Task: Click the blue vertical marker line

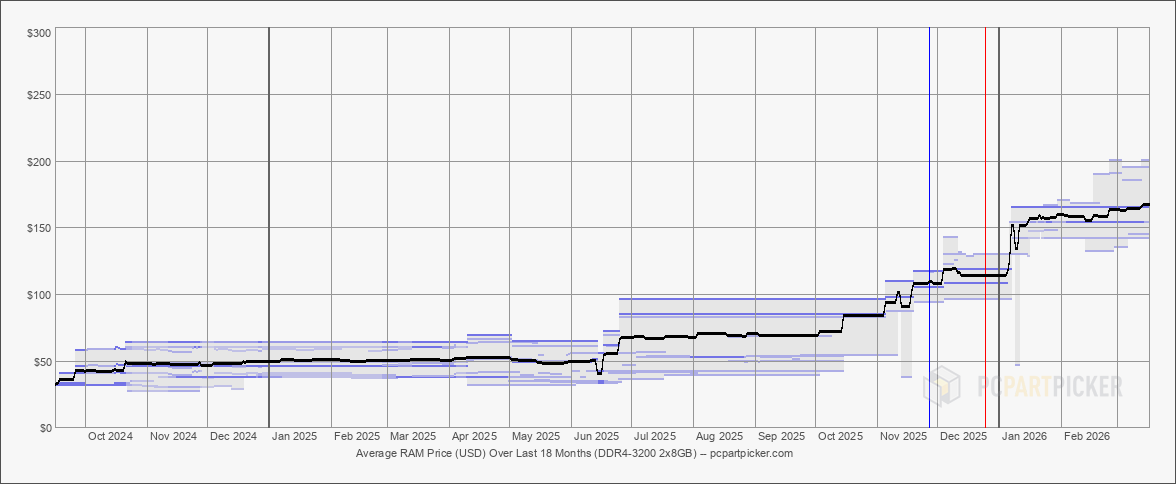Action: 929,227
